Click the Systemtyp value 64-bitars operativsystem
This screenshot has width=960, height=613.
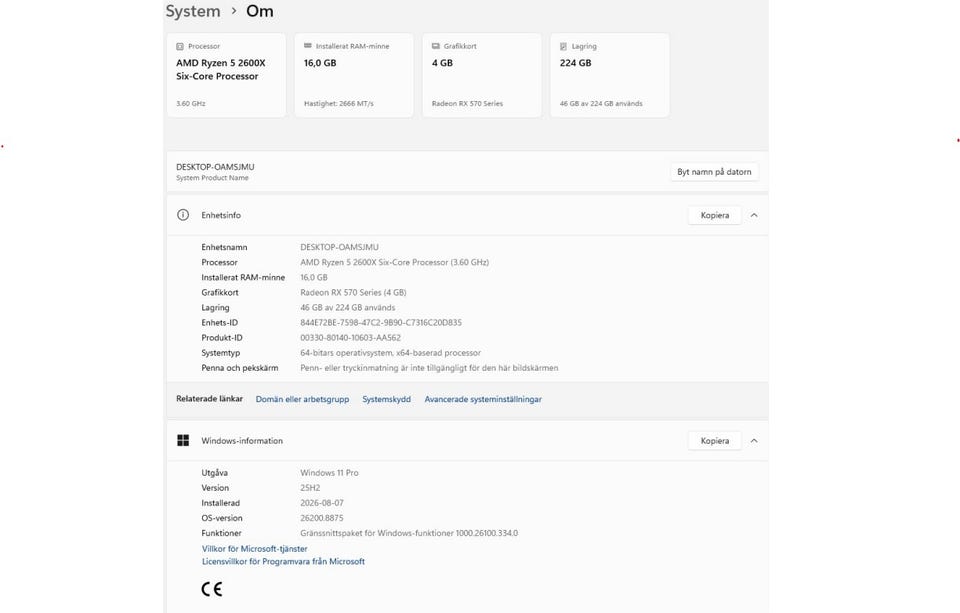pyautogui.click(x=391, y=353)
